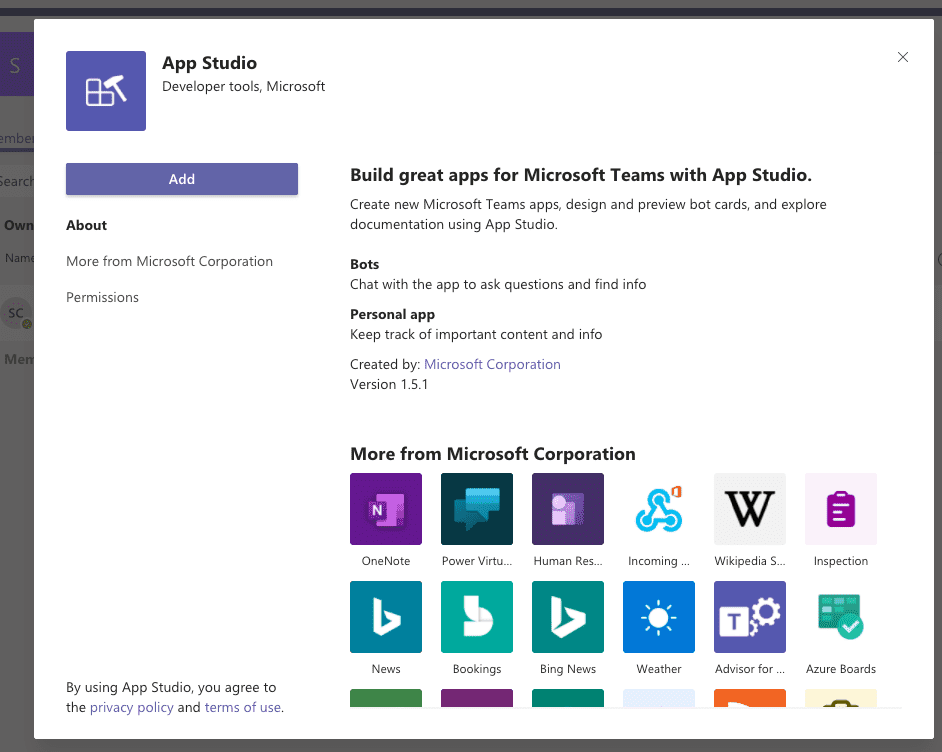This screenshot has height=752, width=942.
Task: Open the privacy policy link
Action: coord(132,707)
